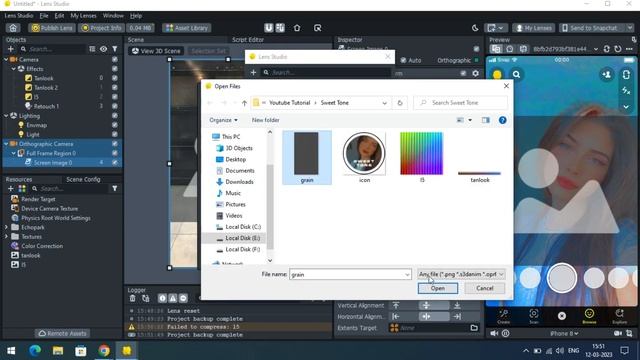Expand the Echopark resources folder
This screenshot has height=360, width=640.
[x=6, y=227]
